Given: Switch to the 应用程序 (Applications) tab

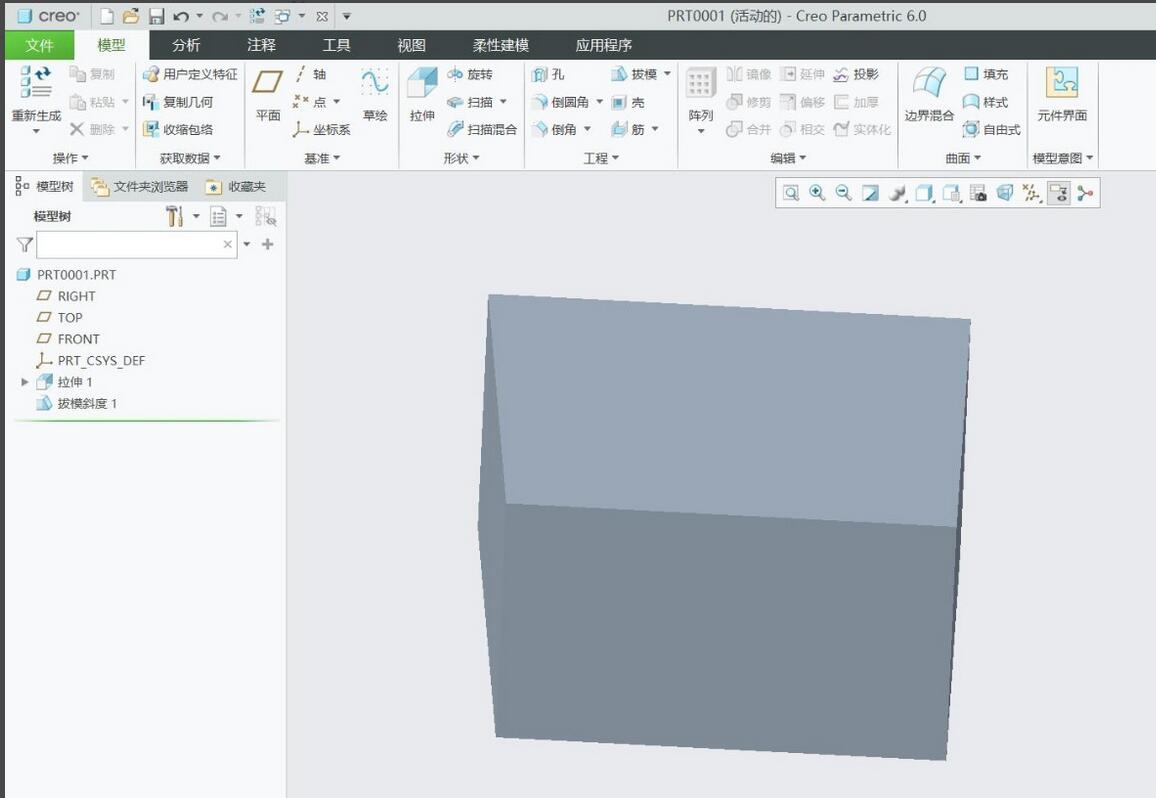Looking at the screenshot, I should click(x=604, y=45).
